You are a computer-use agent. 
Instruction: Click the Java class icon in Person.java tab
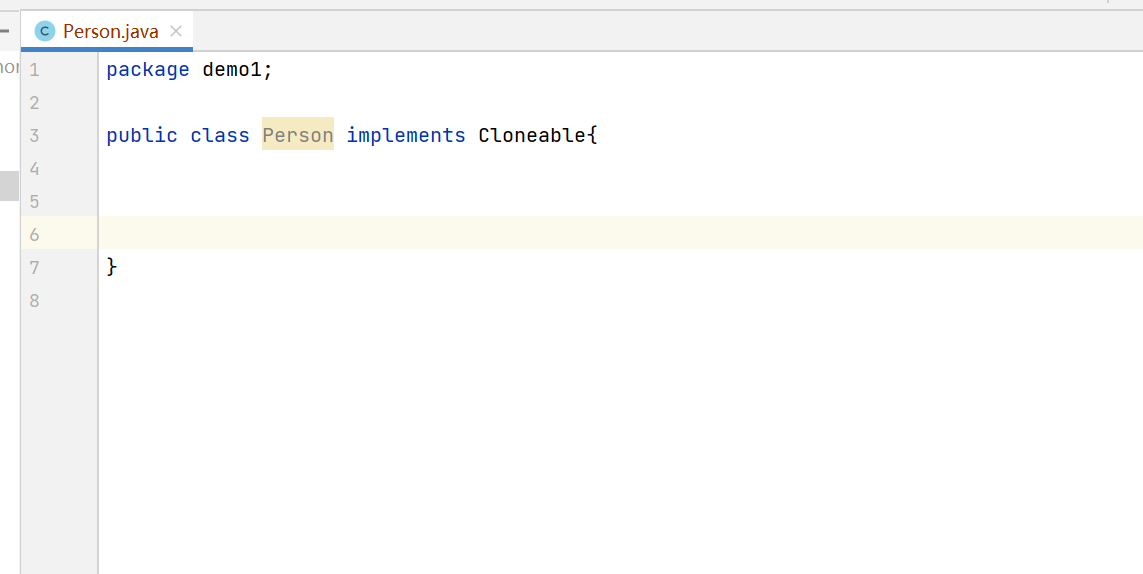(x=45, y=31)
